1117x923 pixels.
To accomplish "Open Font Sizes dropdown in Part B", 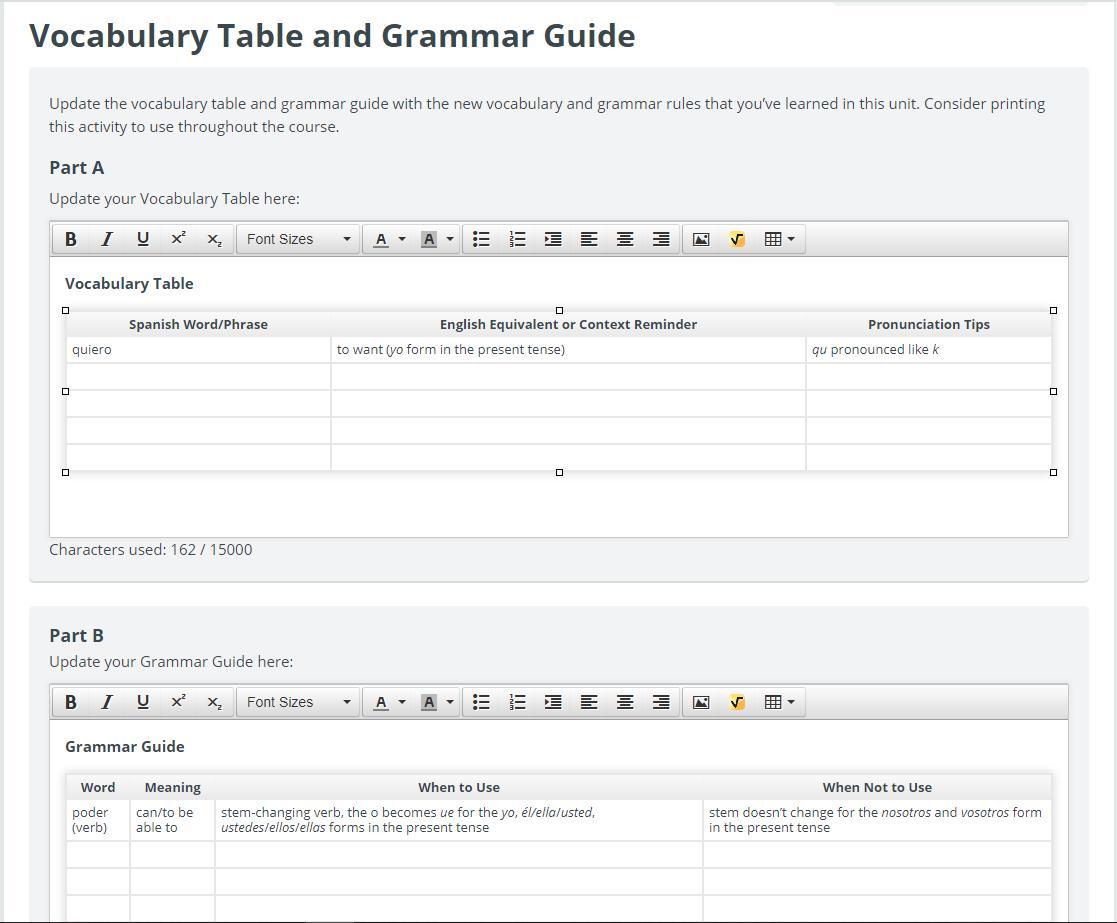I will coord(297,702).
